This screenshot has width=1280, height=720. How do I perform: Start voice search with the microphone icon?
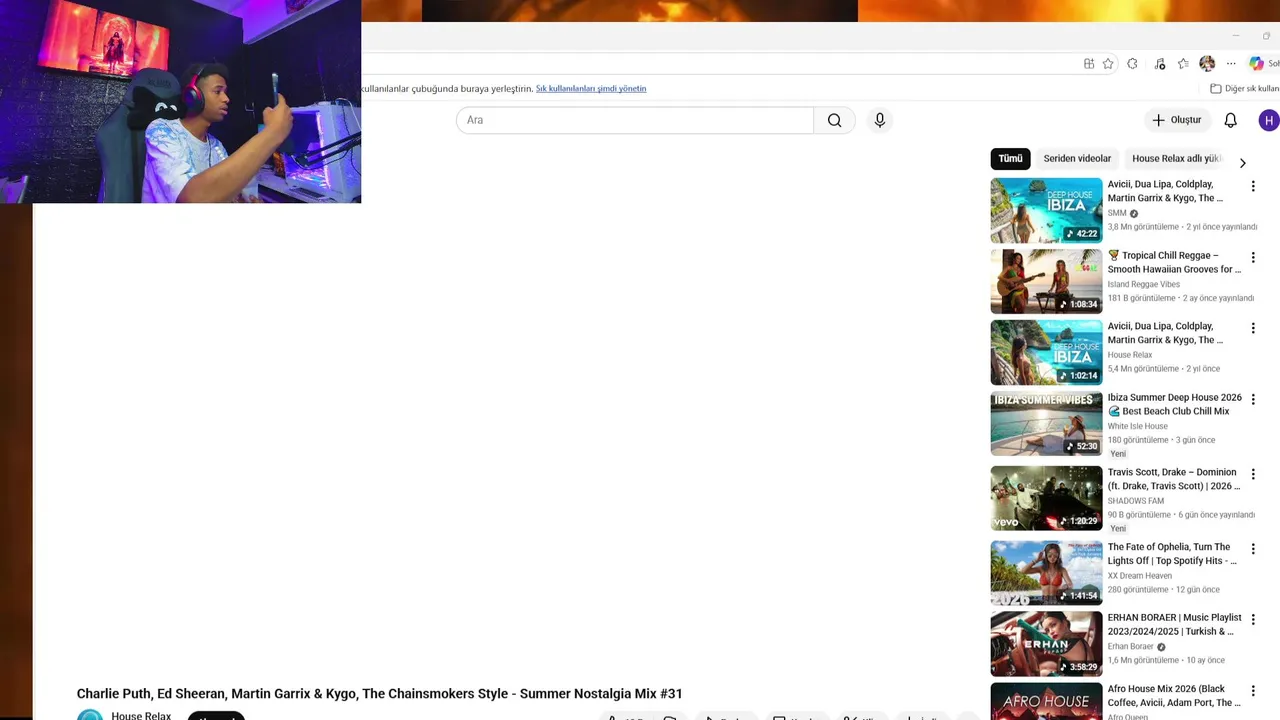[x=880, y=120]
